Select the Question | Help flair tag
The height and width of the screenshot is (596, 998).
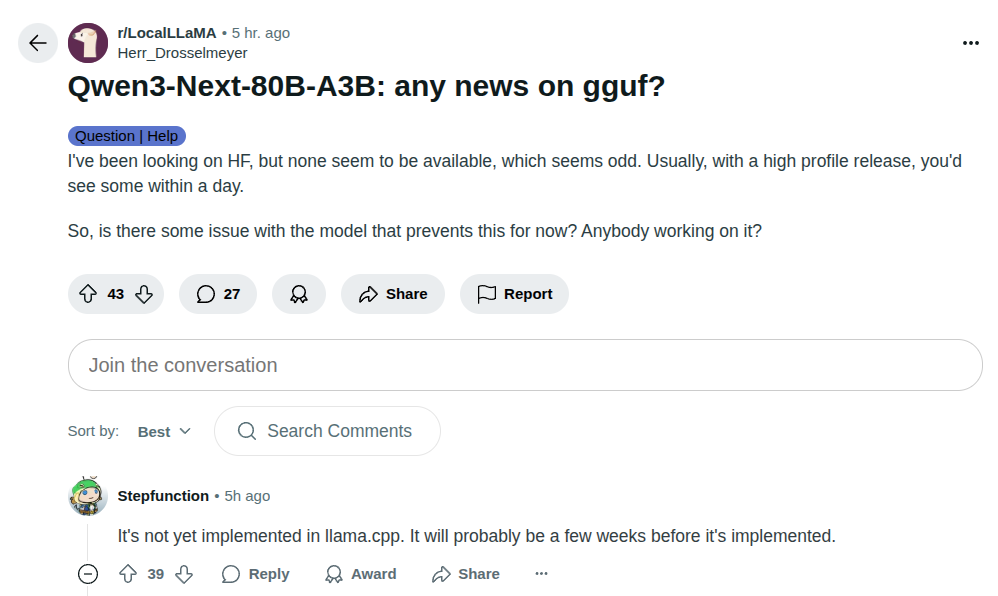pos(127,136)
